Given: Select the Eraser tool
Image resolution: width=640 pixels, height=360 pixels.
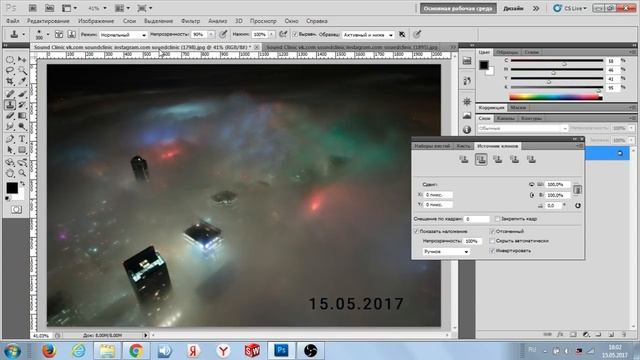Looking at the screenshot, I should click(x=10, y=116).
